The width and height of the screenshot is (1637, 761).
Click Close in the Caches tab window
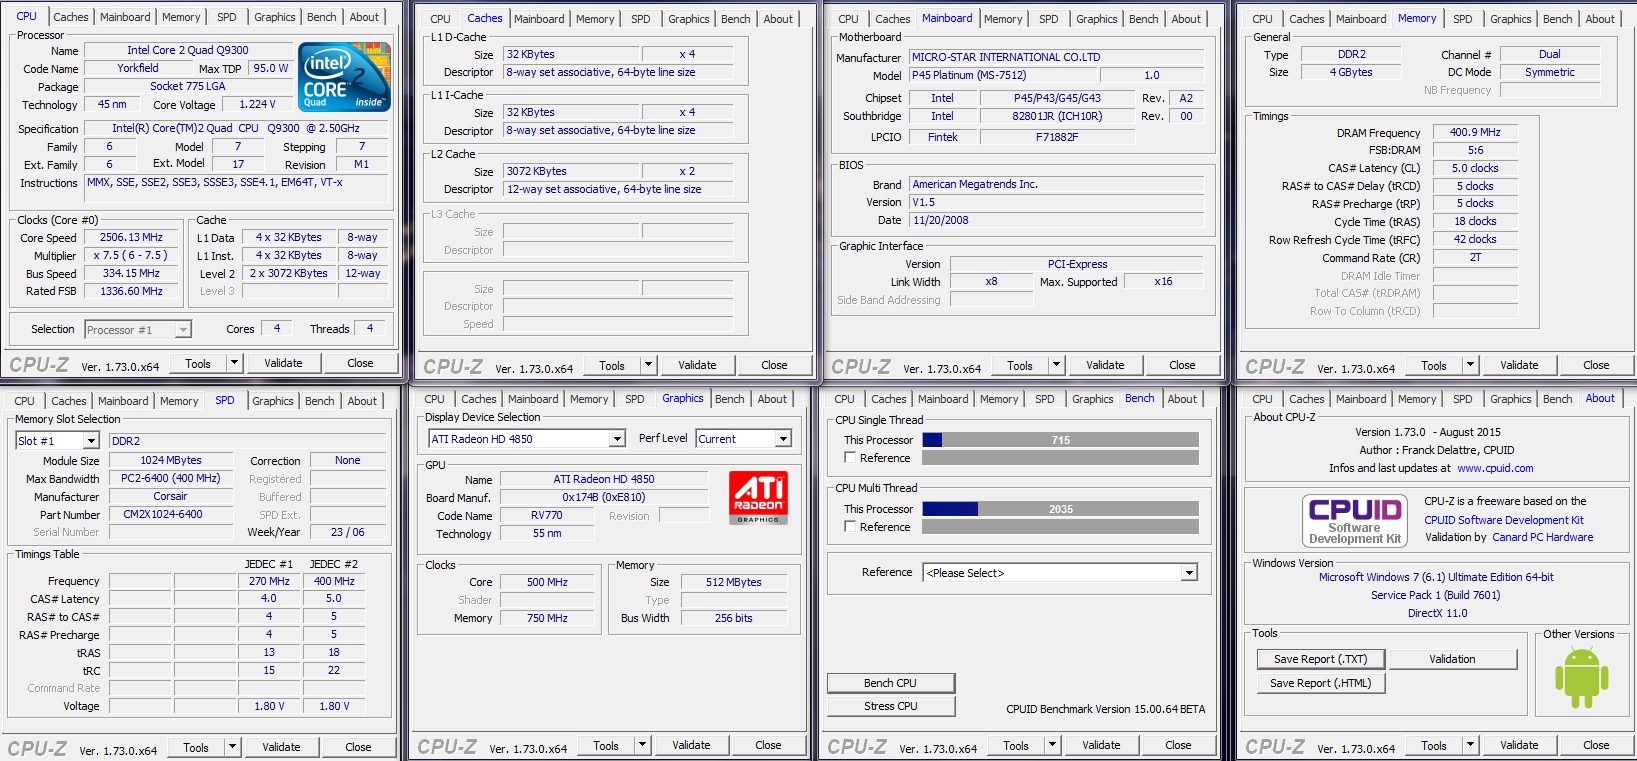774,365
